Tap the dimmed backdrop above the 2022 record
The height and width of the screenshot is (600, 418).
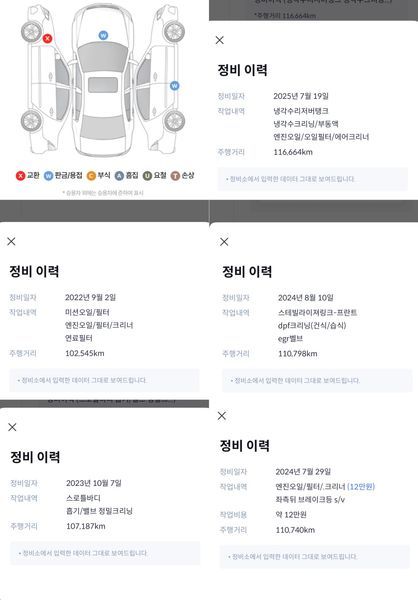click(104, 211)
